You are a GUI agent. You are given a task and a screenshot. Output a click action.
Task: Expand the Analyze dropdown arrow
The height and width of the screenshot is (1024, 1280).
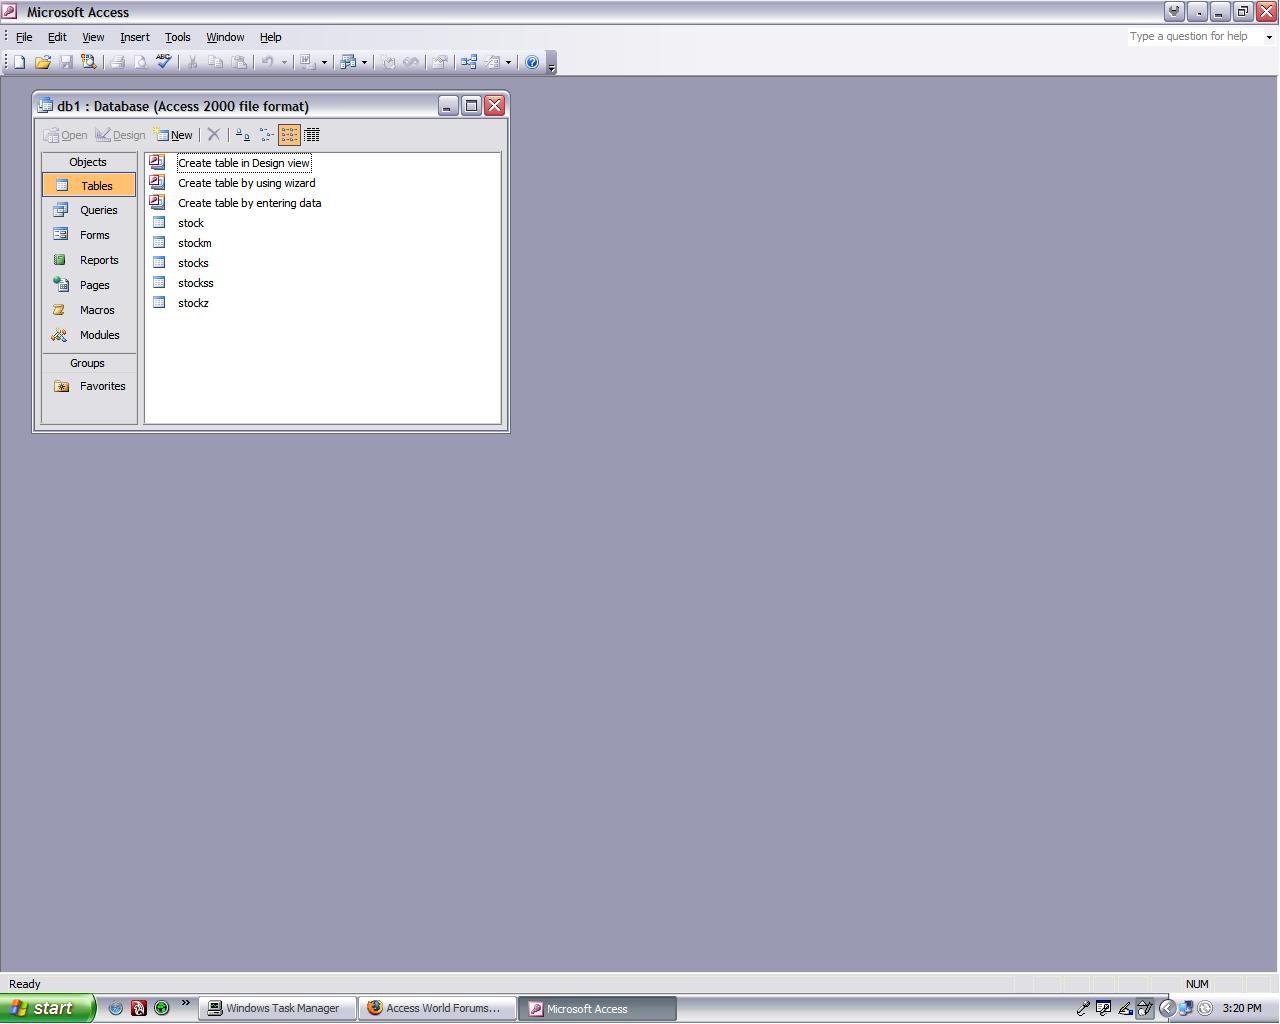(x=364, y=62)
